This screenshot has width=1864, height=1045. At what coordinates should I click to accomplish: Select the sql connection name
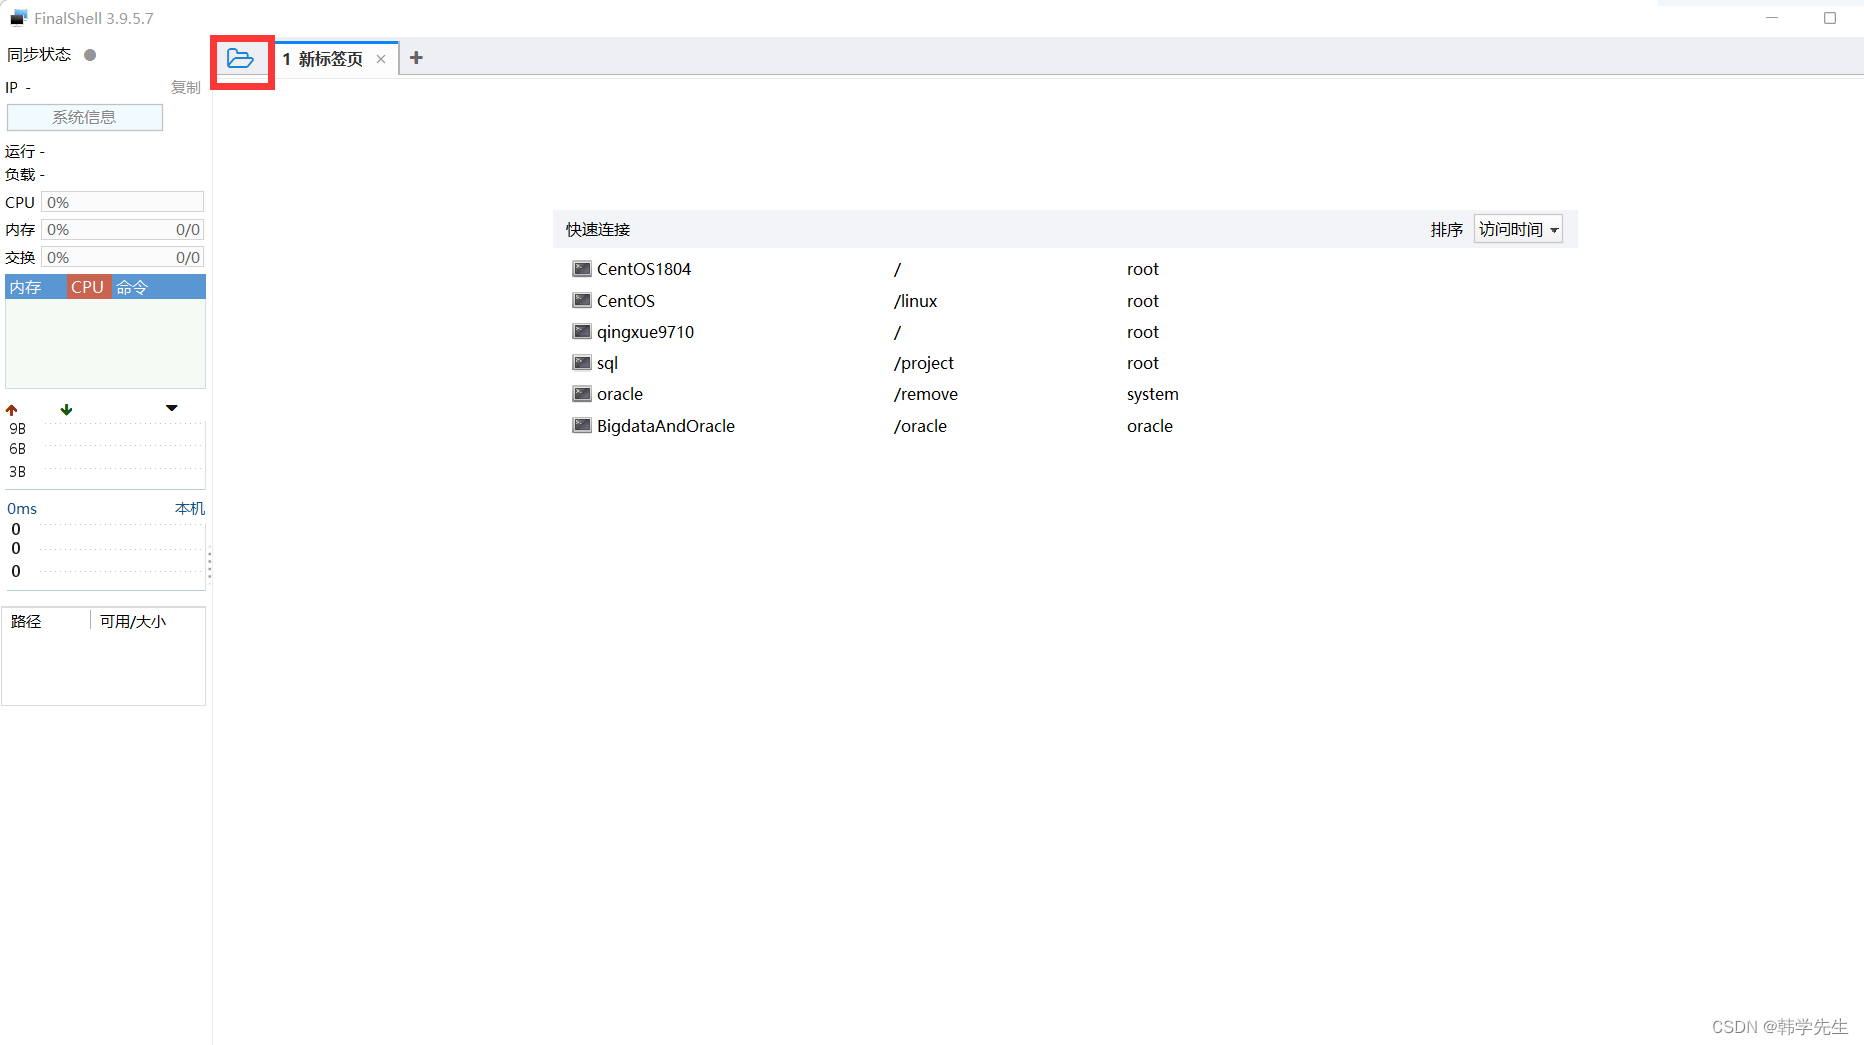point(607,363)
